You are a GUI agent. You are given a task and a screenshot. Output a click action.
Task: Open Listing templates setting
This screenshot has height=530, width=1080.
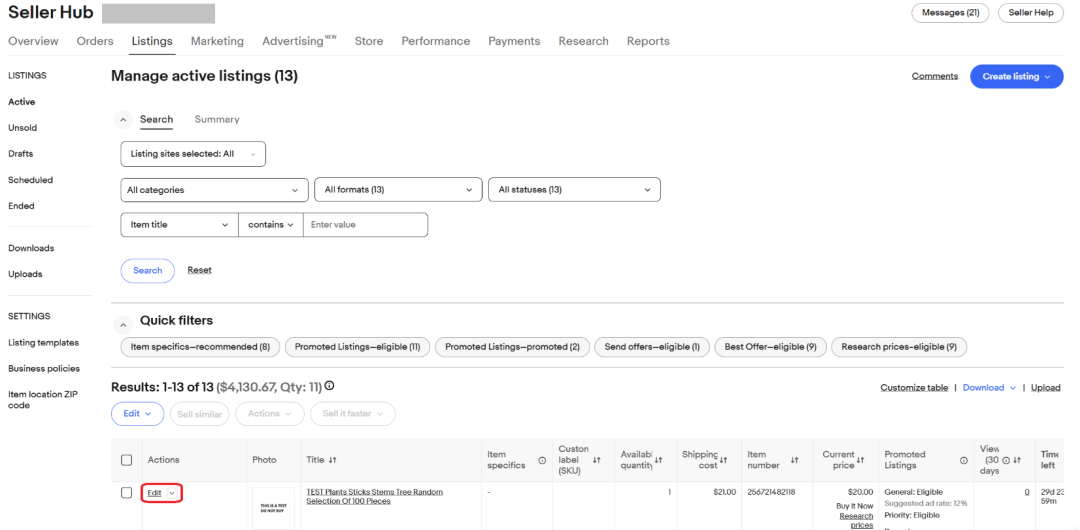(x=43, y=343)
